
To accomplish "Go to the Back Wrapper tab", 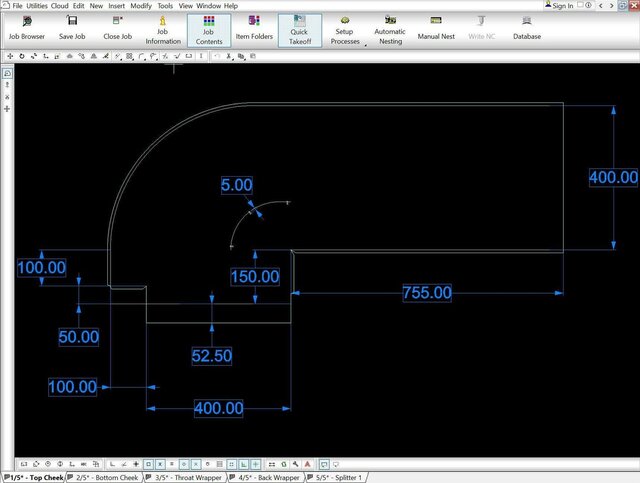I will click(x=269, y=478).
